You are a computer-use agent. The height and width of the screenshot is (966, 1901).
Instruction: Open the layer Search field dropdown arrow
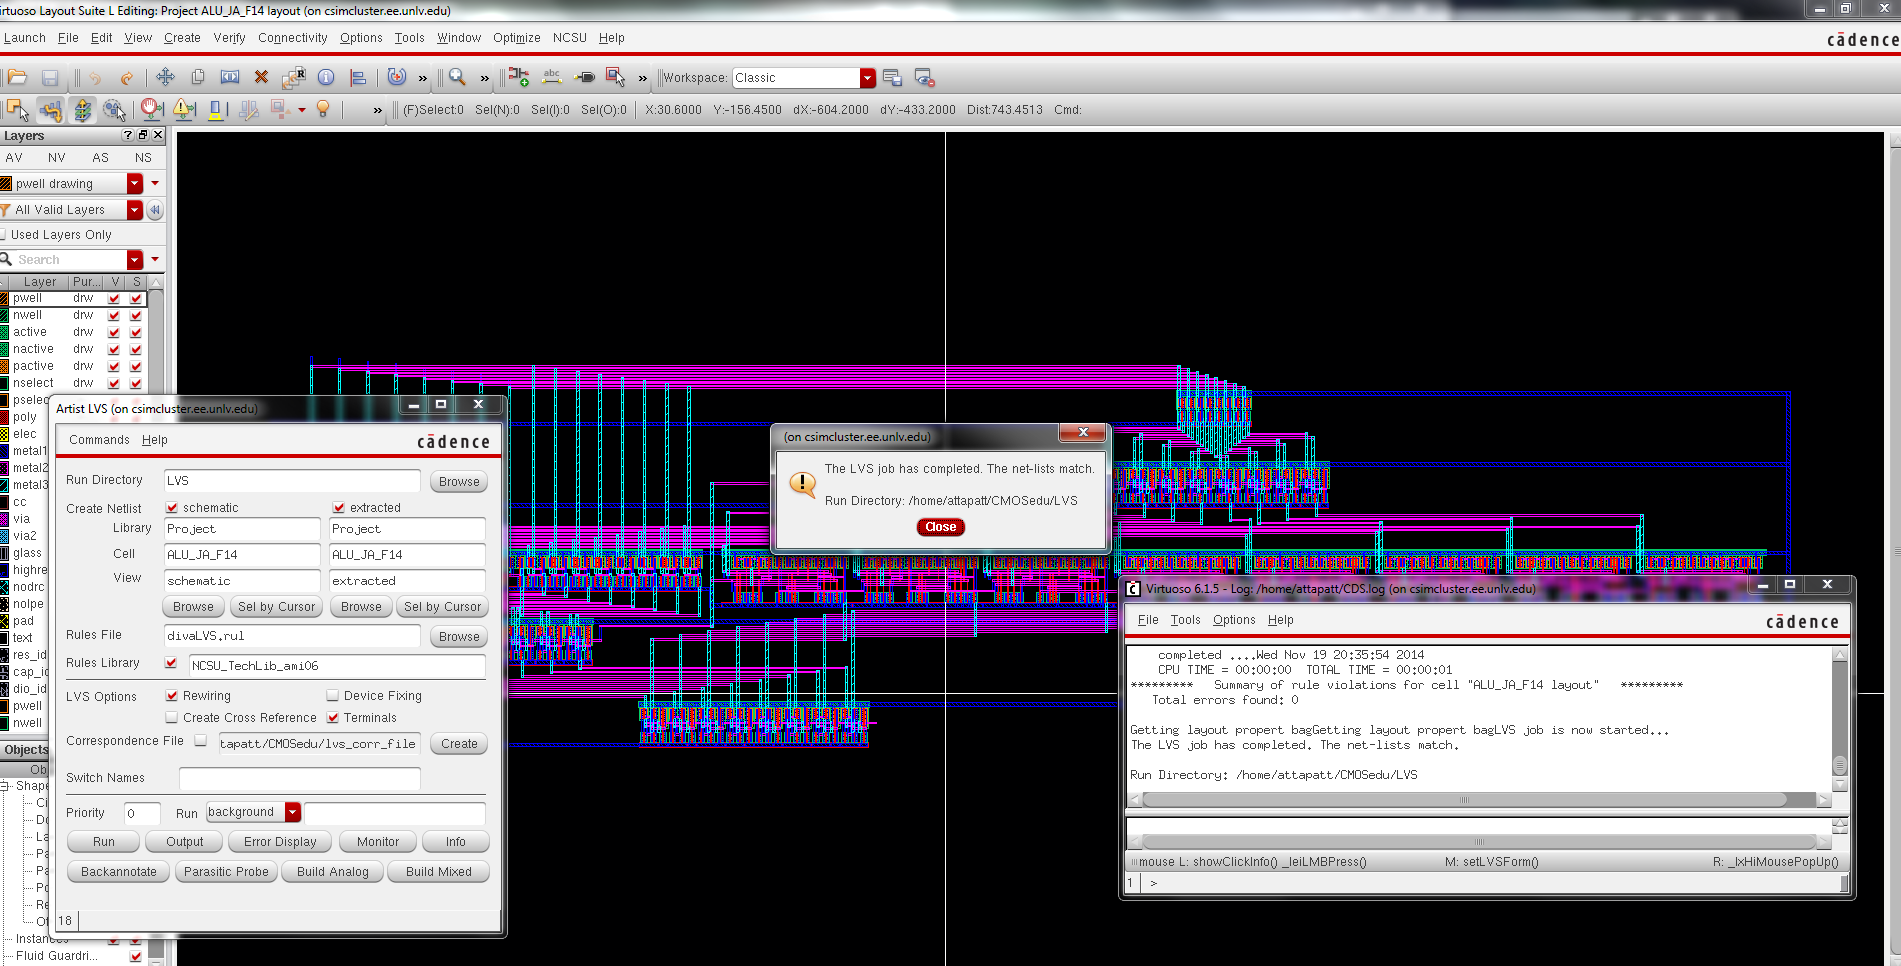pyautogui.click(x=135, y=260)
